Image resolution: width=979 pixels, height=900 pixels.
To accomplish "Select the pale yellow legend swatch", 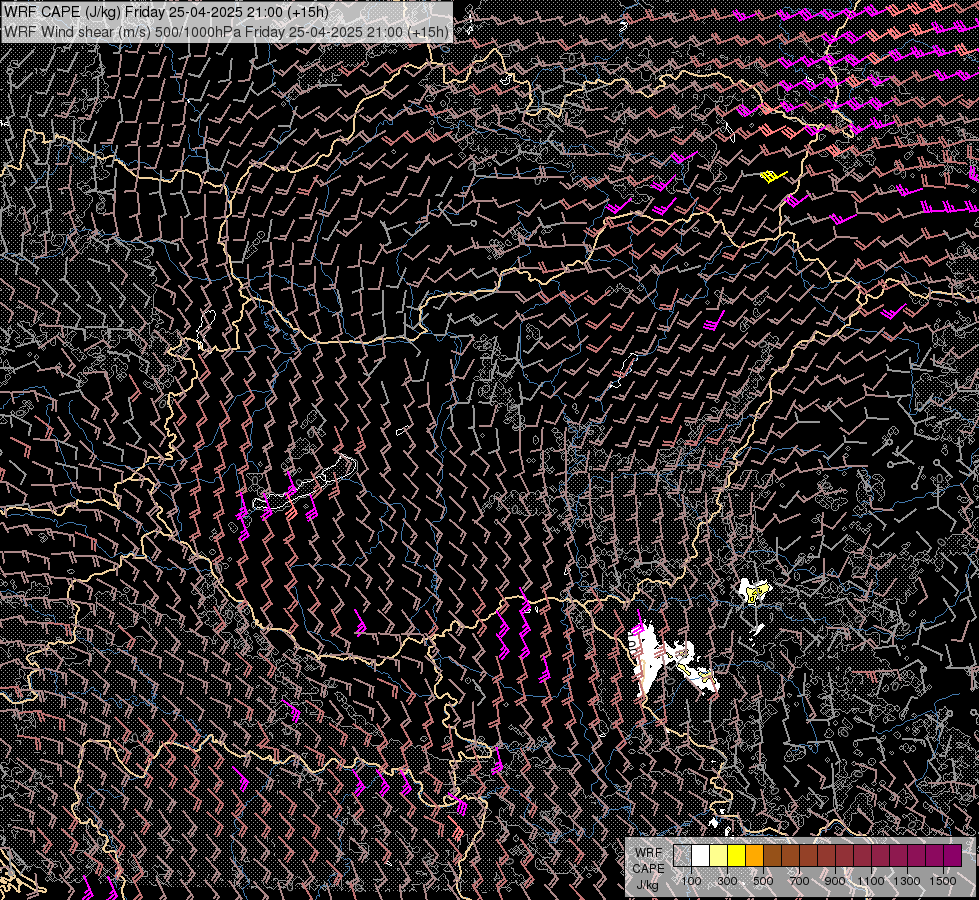I will (719, 856).
